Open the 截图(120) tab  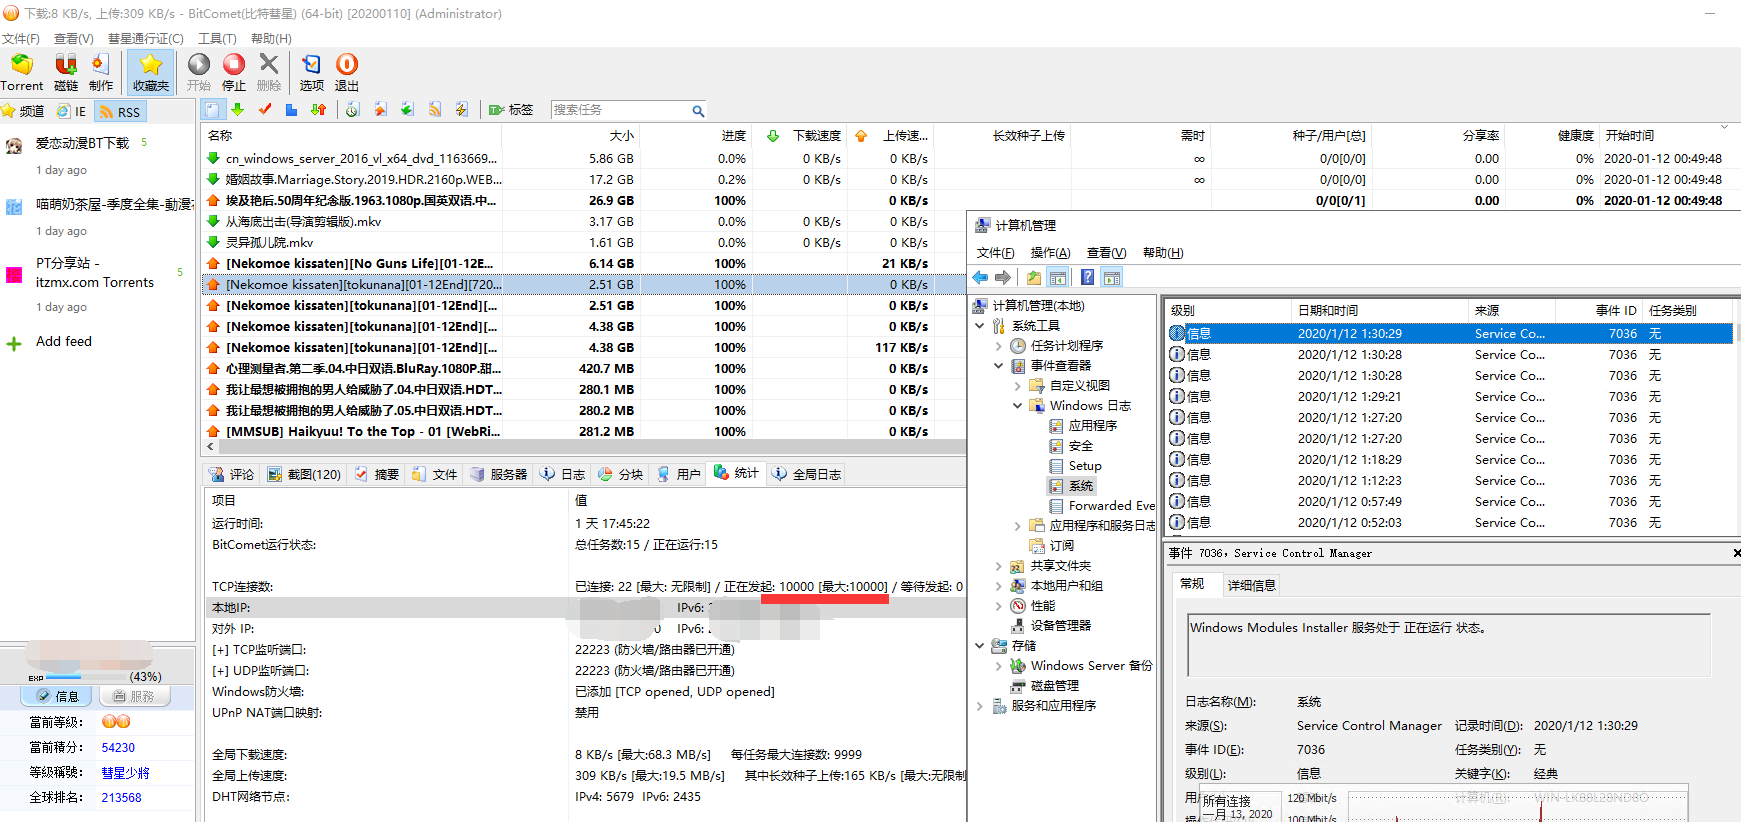pyautogui.click(x=305, y=474)
